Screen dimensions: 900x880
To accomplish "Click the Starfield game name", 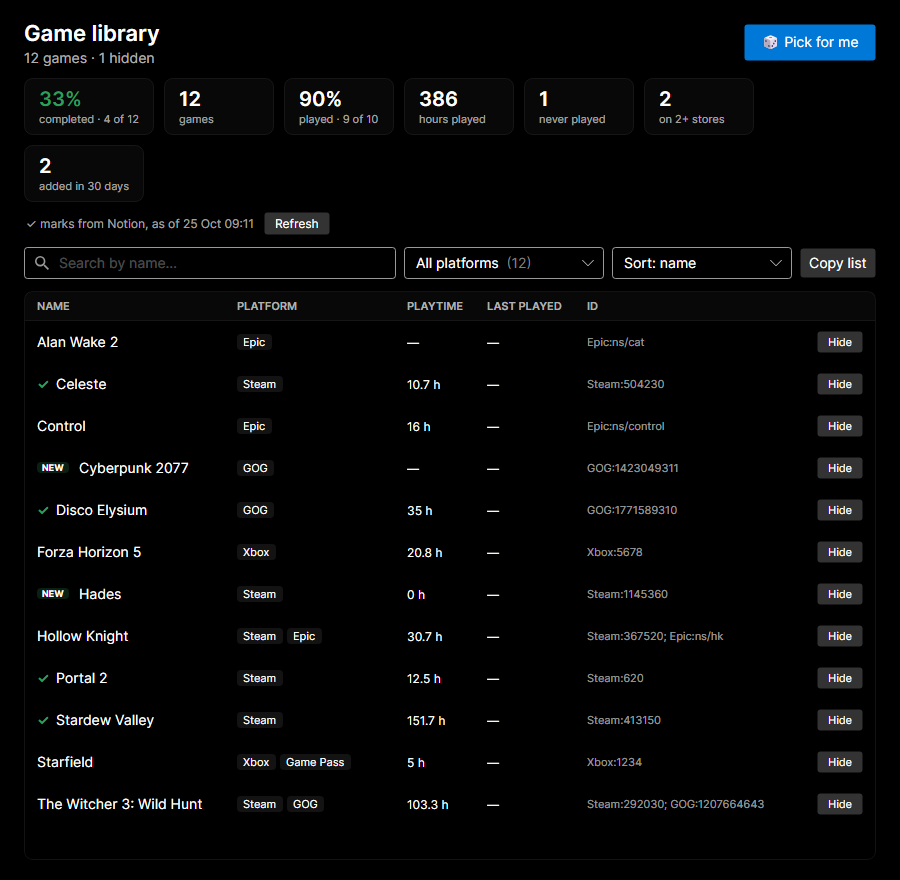I will pyautogui.click(x=65, y=762).
